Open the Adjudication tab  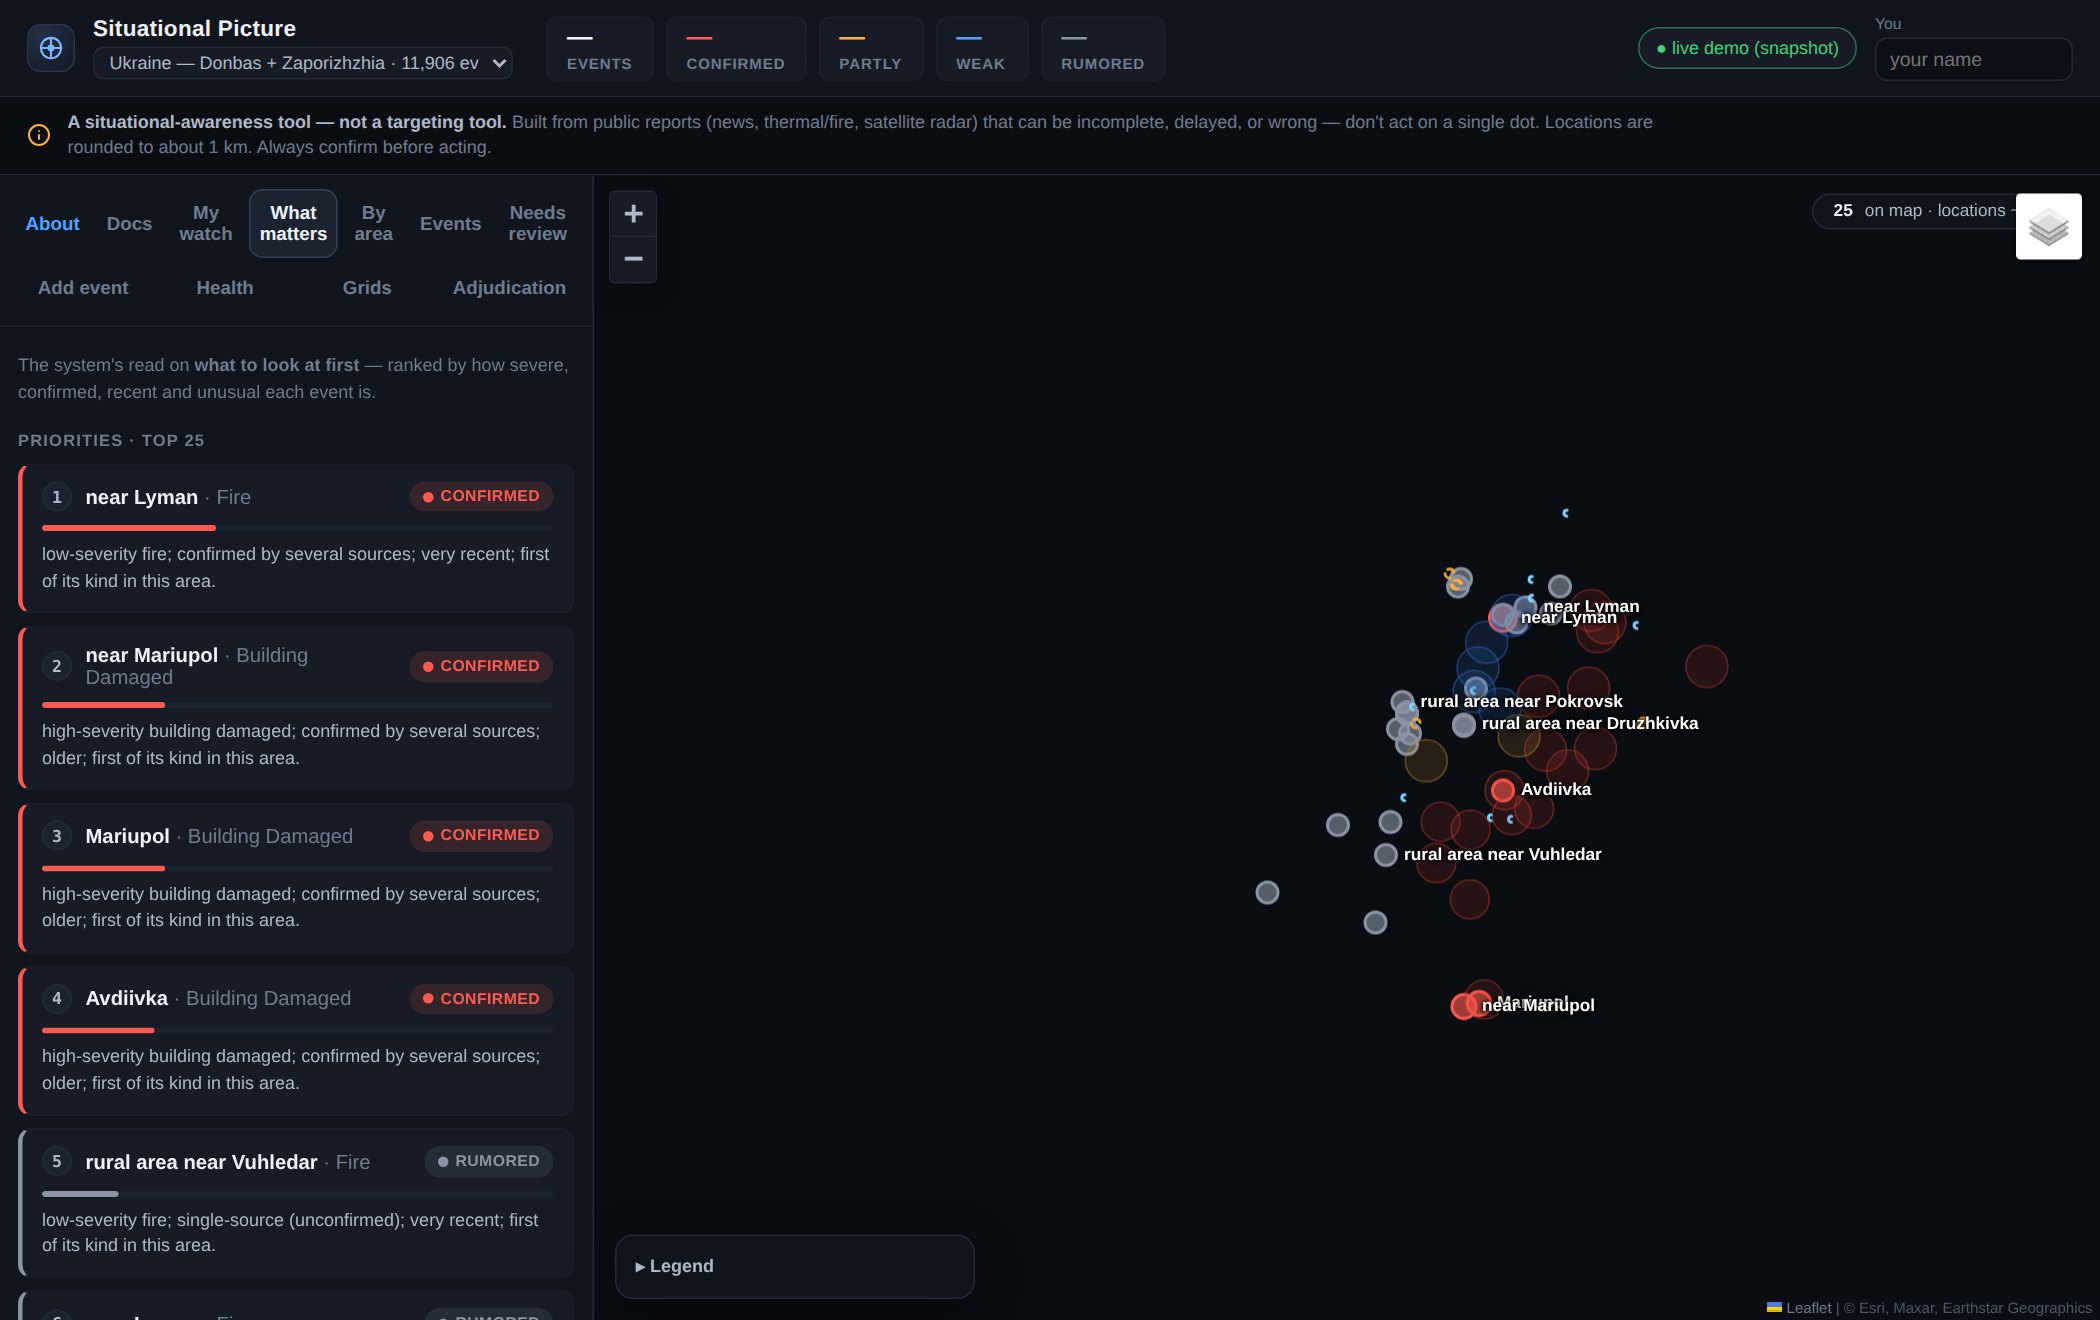(x=509, y=288)
